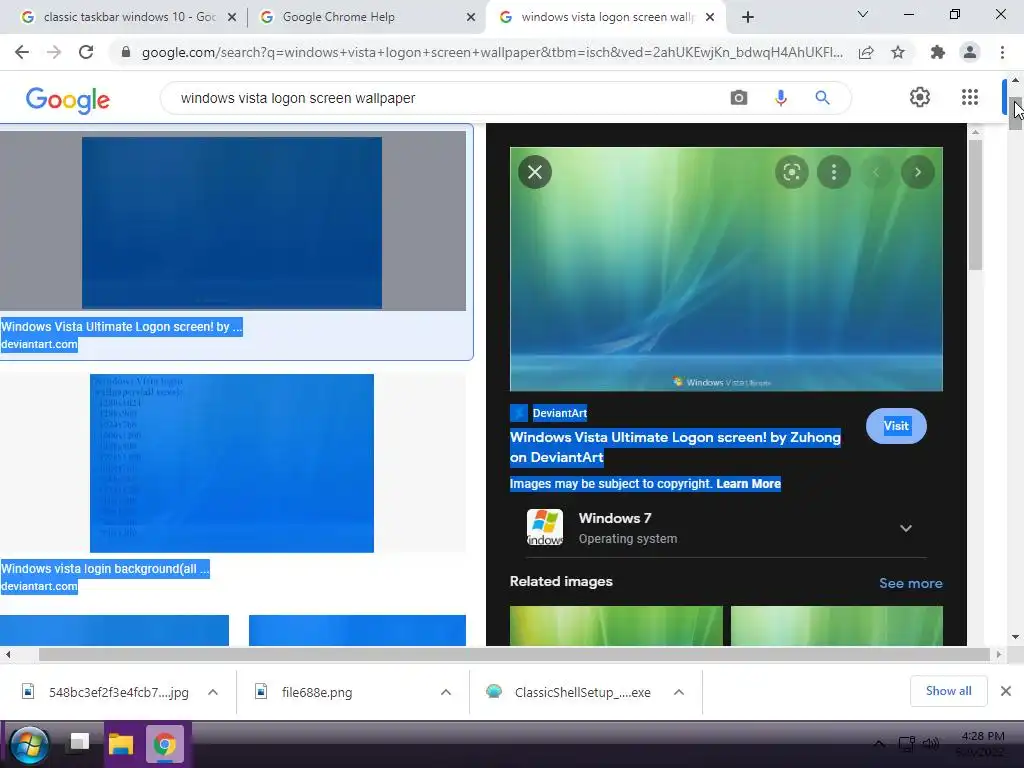The width and height of the screenshot is (1024, 768).
Task: Open options for 548bc3ef2f3e4fcb7 jpg download
Action: click(x=213, y=692)
